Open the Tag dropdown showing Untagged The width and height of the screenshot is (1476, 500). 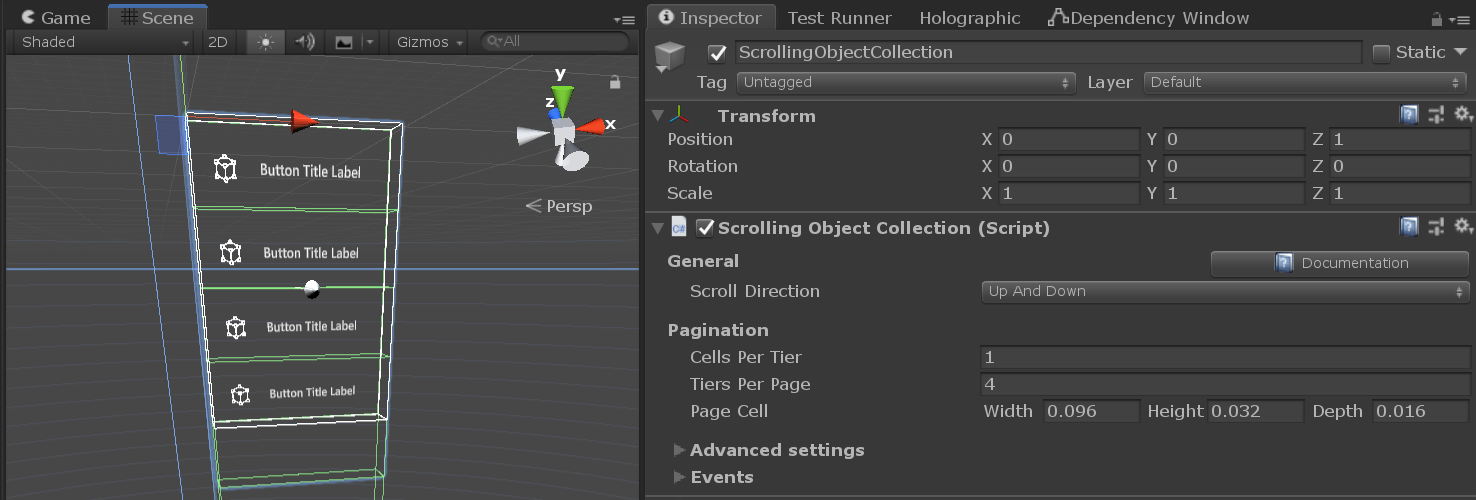click(906, 82)
